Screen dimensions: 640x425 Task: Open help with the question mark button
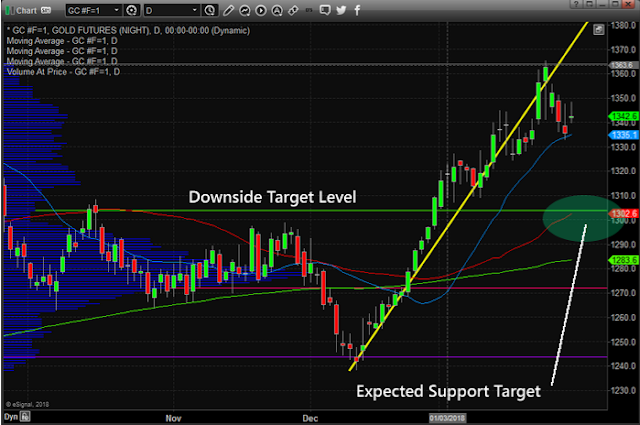pyautogui.click(x=576, y=4)
